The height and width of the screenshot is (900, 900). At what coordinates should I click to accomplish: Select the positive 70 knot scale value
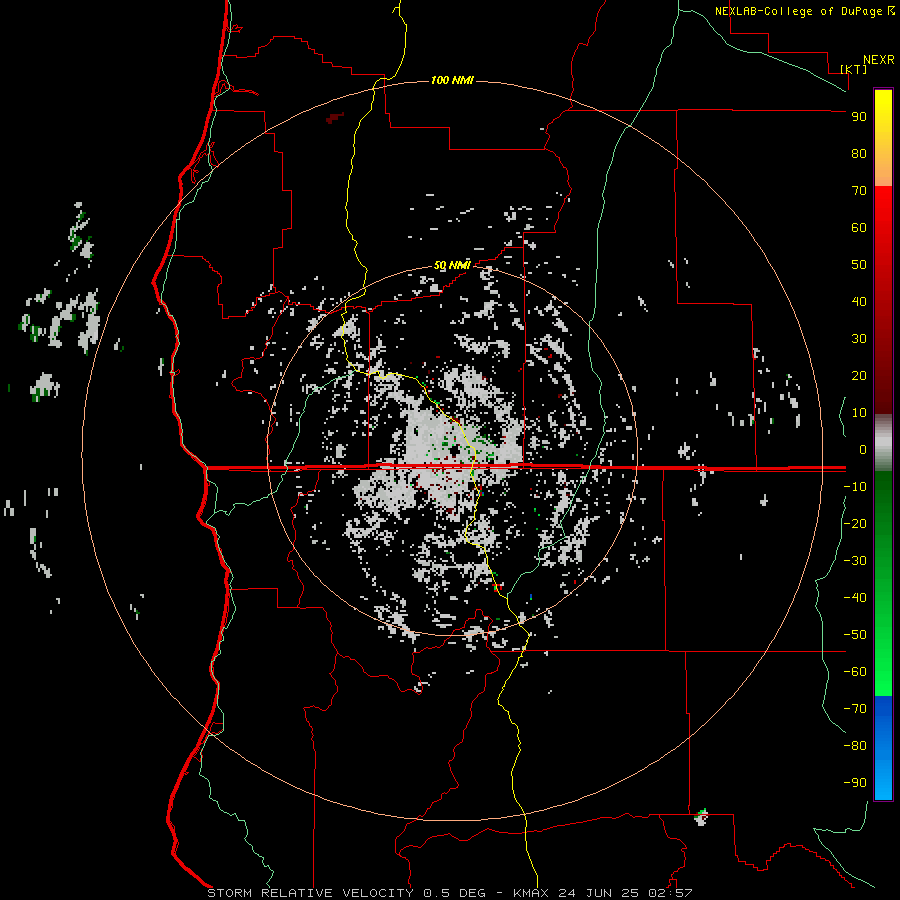click(x=859, y=191)
